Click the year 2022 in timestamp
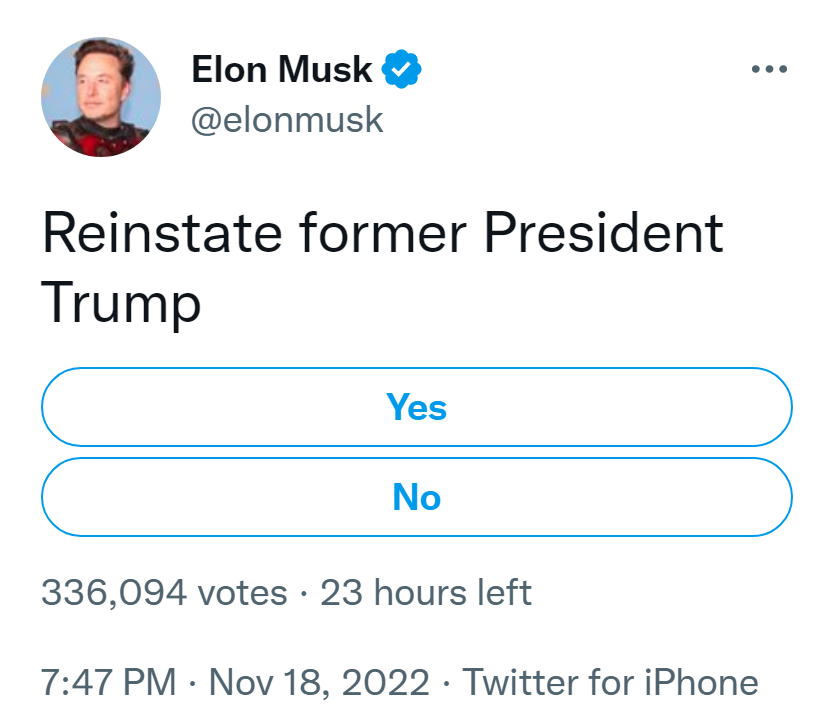The height and width of the screenshot is (717, 833). point(386,682)
